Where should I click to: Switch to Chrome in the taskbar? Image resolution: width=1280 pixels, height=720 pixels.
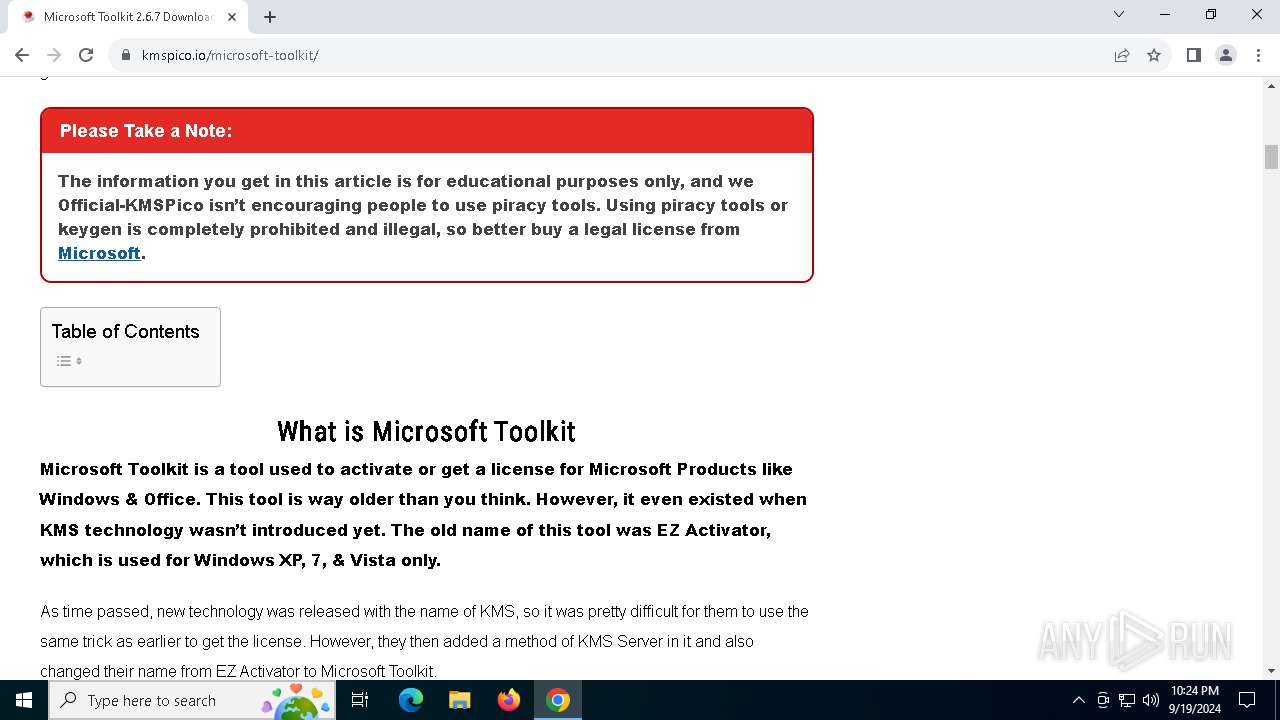click(558, 700)
